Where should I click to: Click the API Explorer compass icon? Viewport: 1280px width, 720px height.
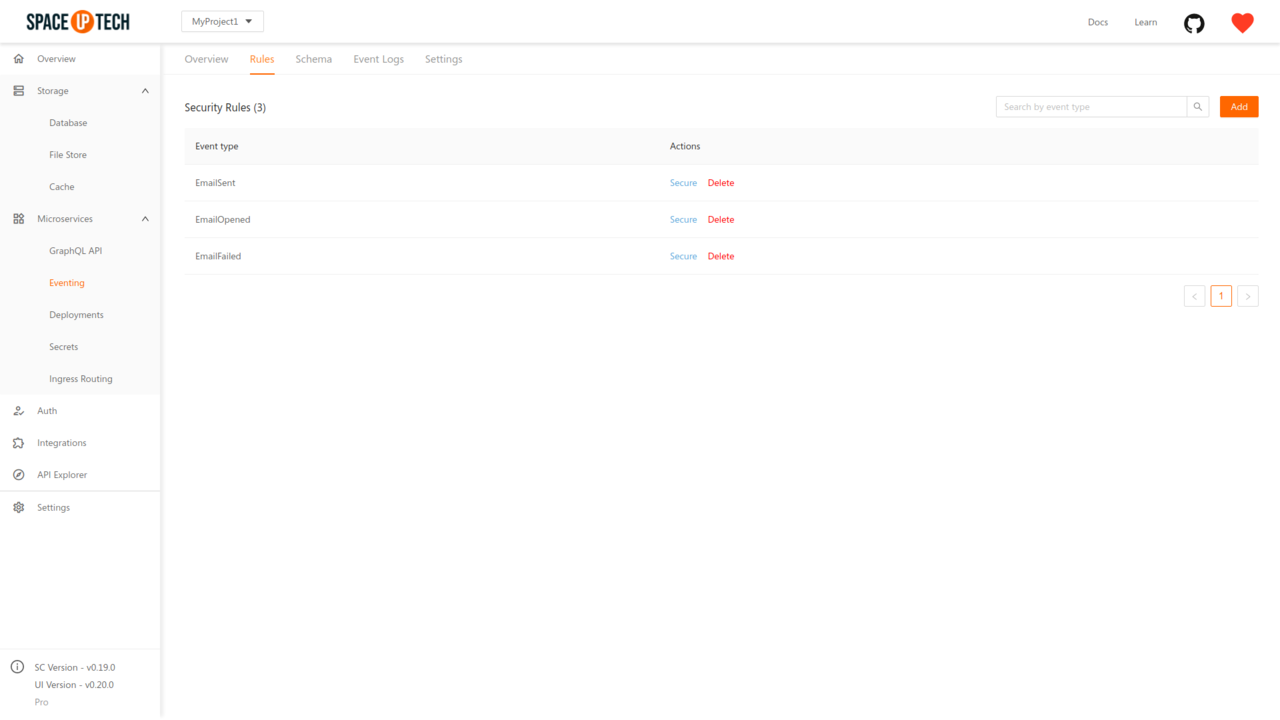(x=19, y=475)
